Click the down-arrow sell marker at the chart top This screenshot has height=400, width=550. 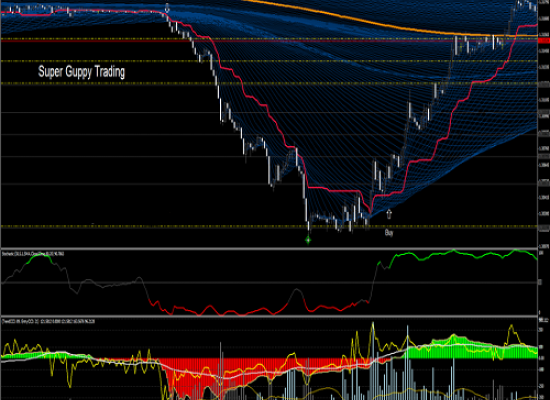pyautogui.click(x=167, y=8)
